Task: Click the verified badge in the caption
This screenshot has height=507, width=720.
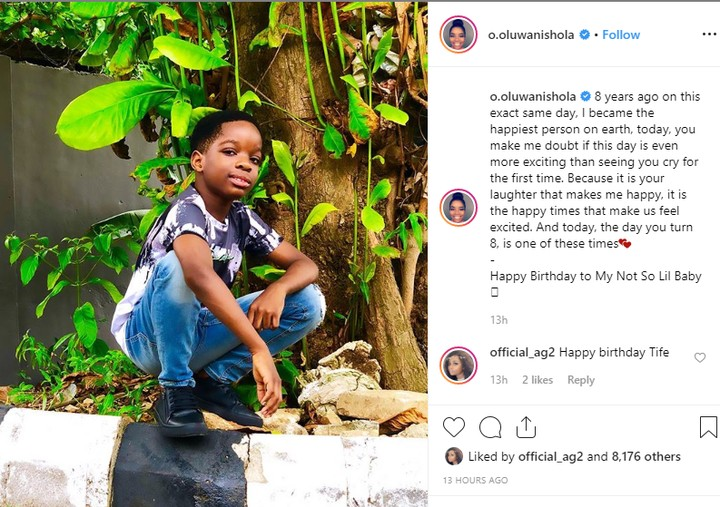Action: point(583,97)
